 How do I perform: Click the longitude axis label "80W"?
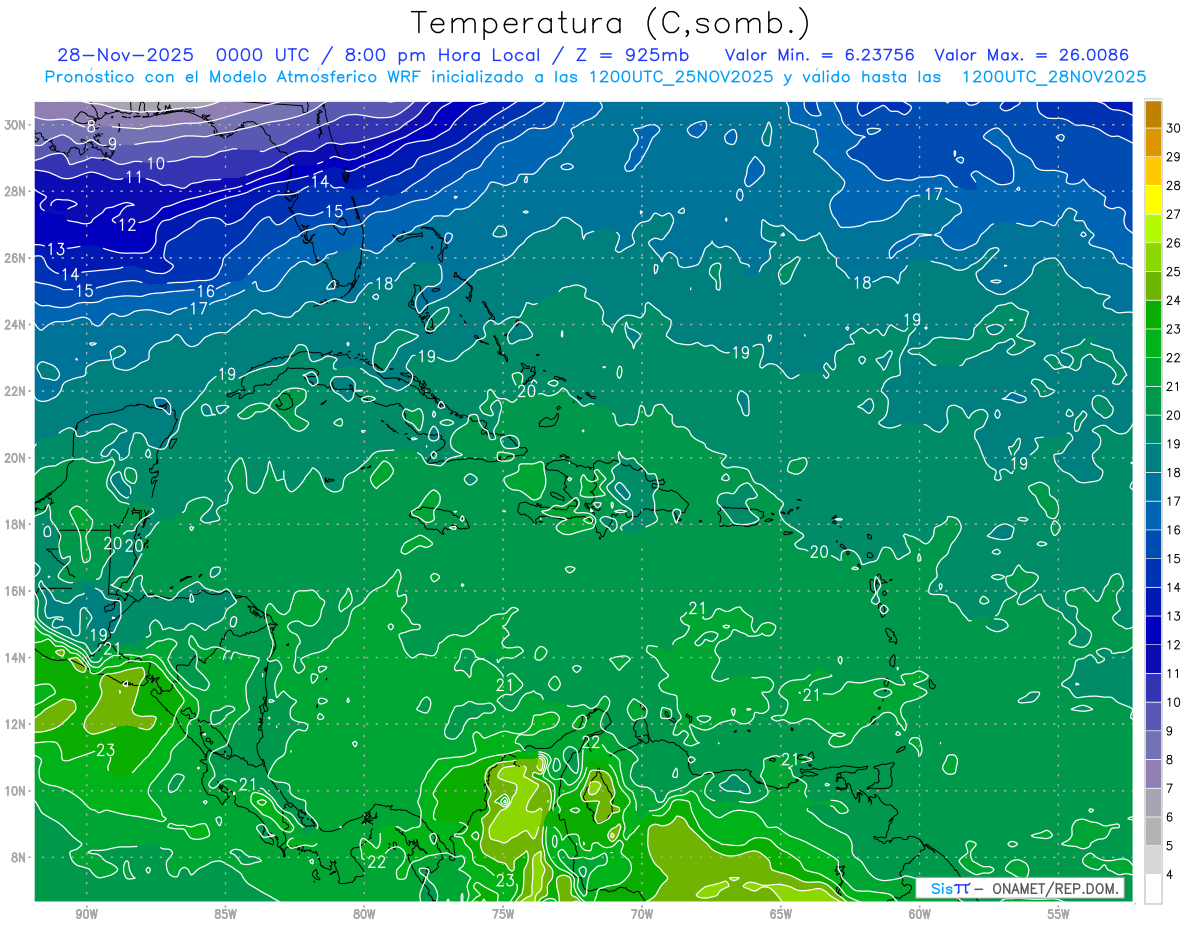click(364, 915)
